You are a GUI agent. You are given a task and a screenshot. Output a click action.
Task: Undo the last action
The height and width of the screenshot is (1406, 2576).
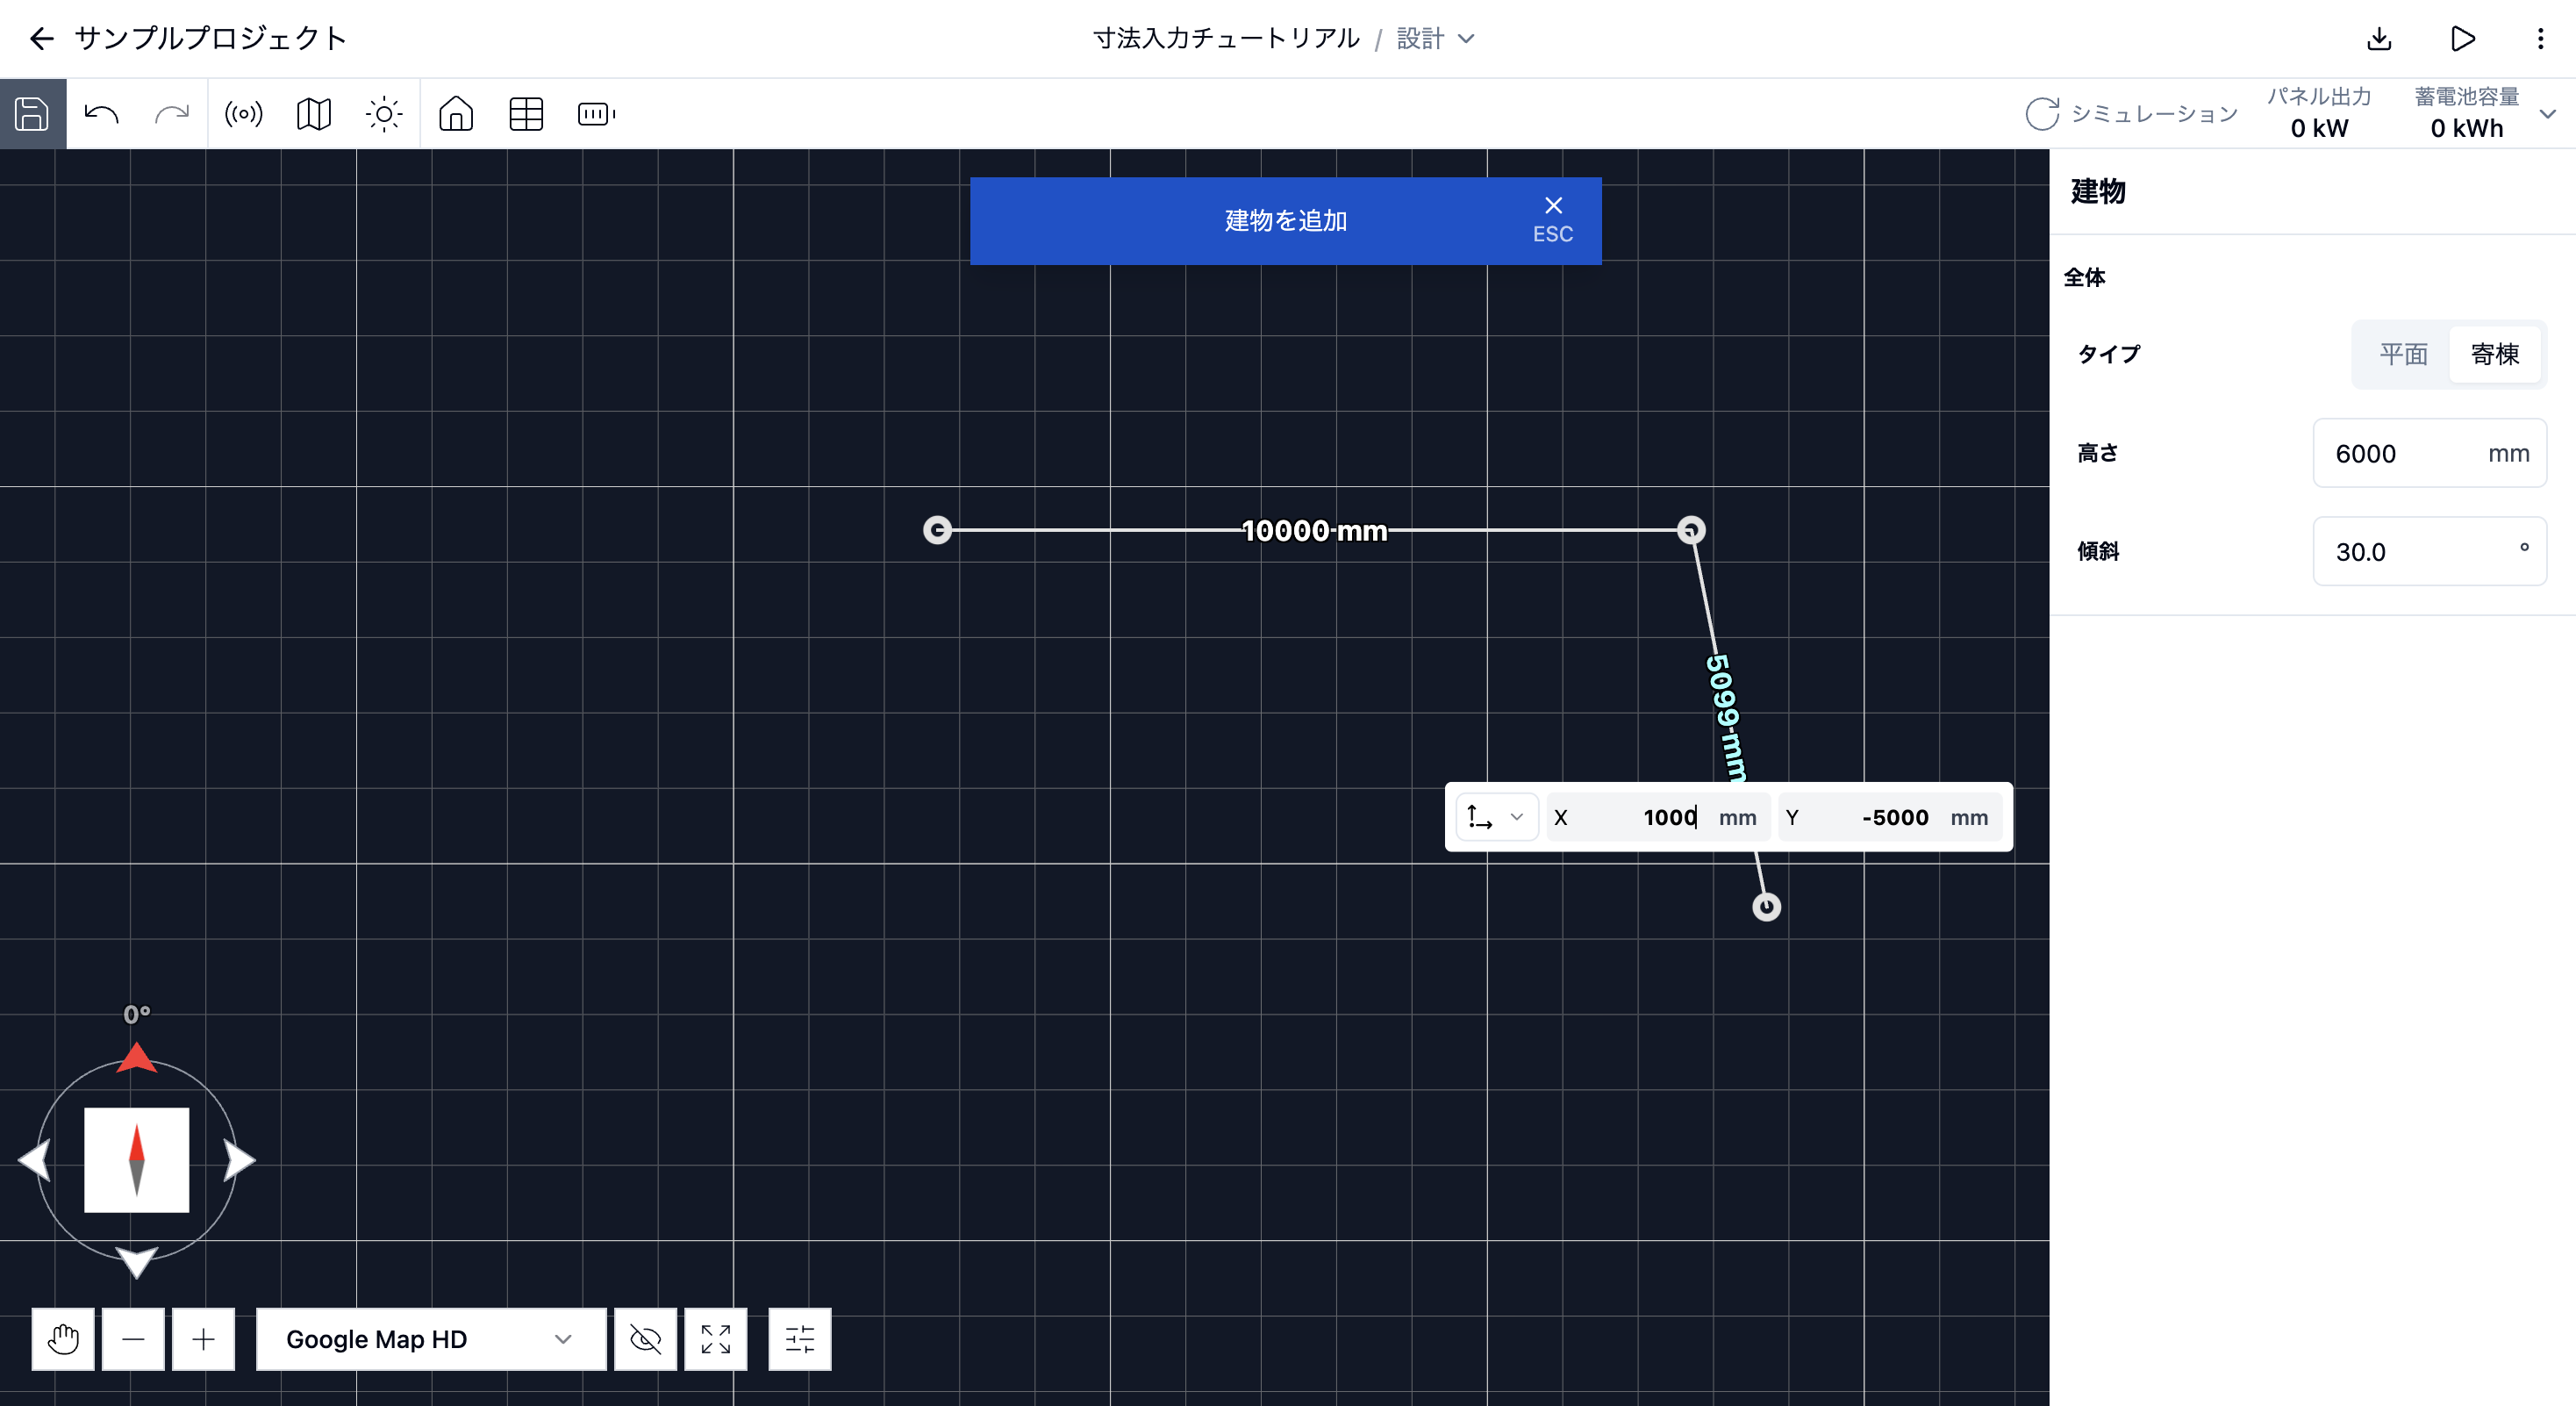tap(102, 114)
